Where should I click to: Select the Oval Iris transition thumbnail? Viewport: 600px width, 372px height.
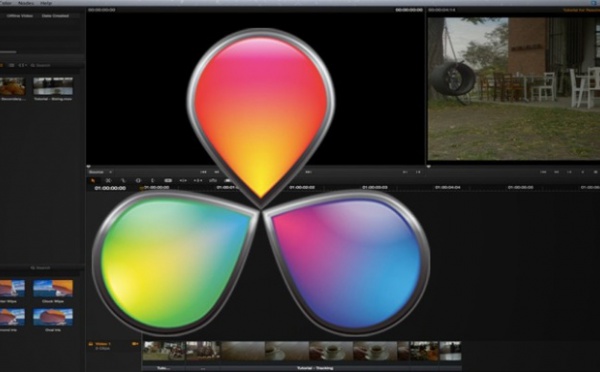tap(53, 317)
